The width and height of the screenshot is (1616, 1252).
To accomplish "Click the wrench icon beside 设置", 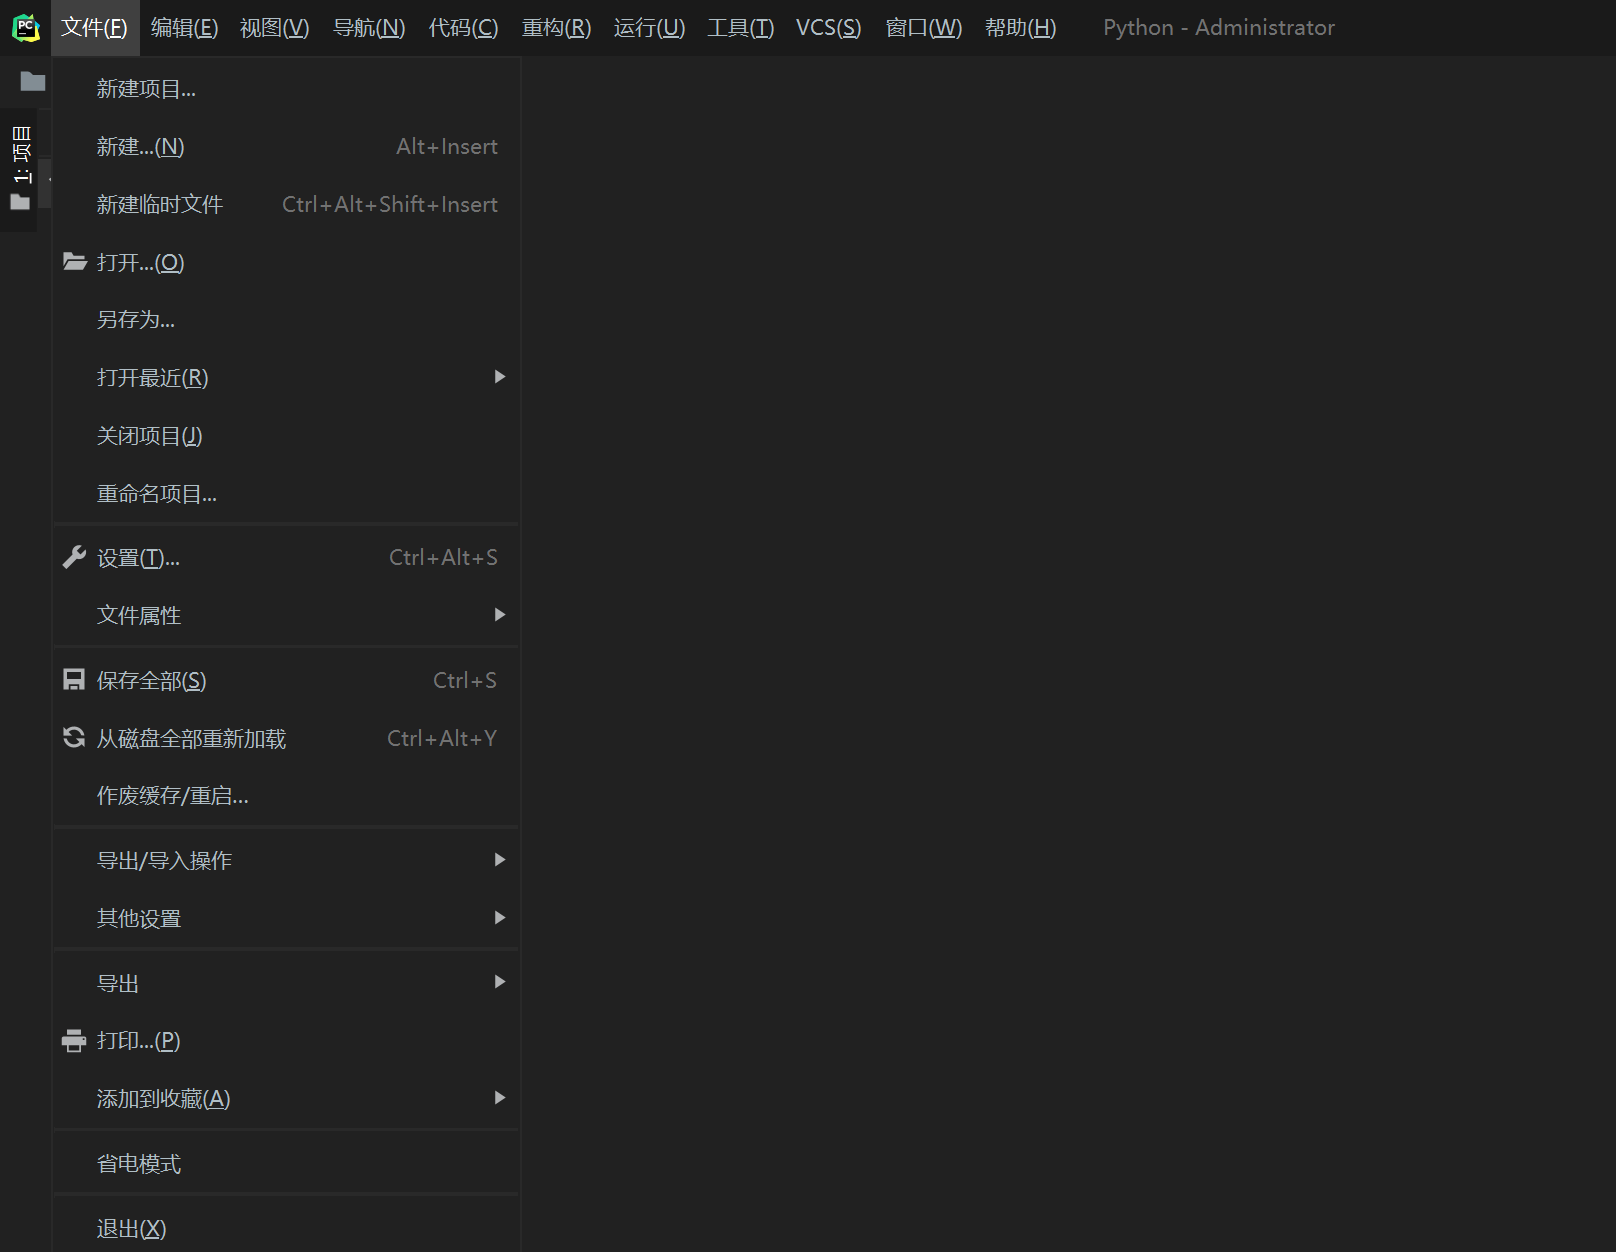I will (75, 557).
